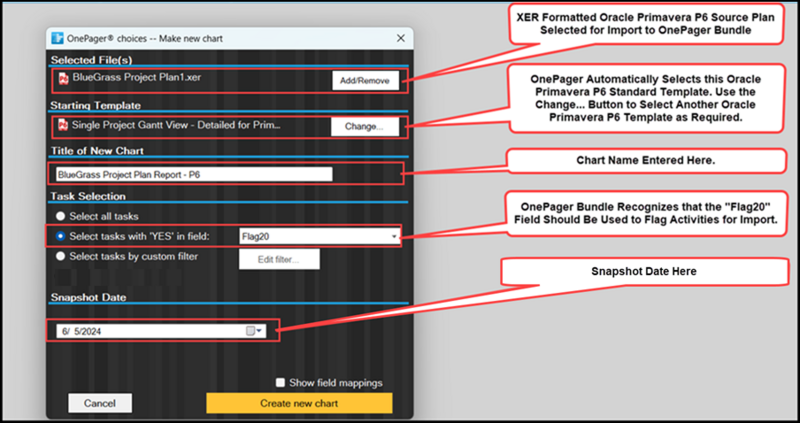Click the dialog title 'OnePager® choices -- Make new chart'
Viewport: 800px width, 423px height.
point(144,39)
